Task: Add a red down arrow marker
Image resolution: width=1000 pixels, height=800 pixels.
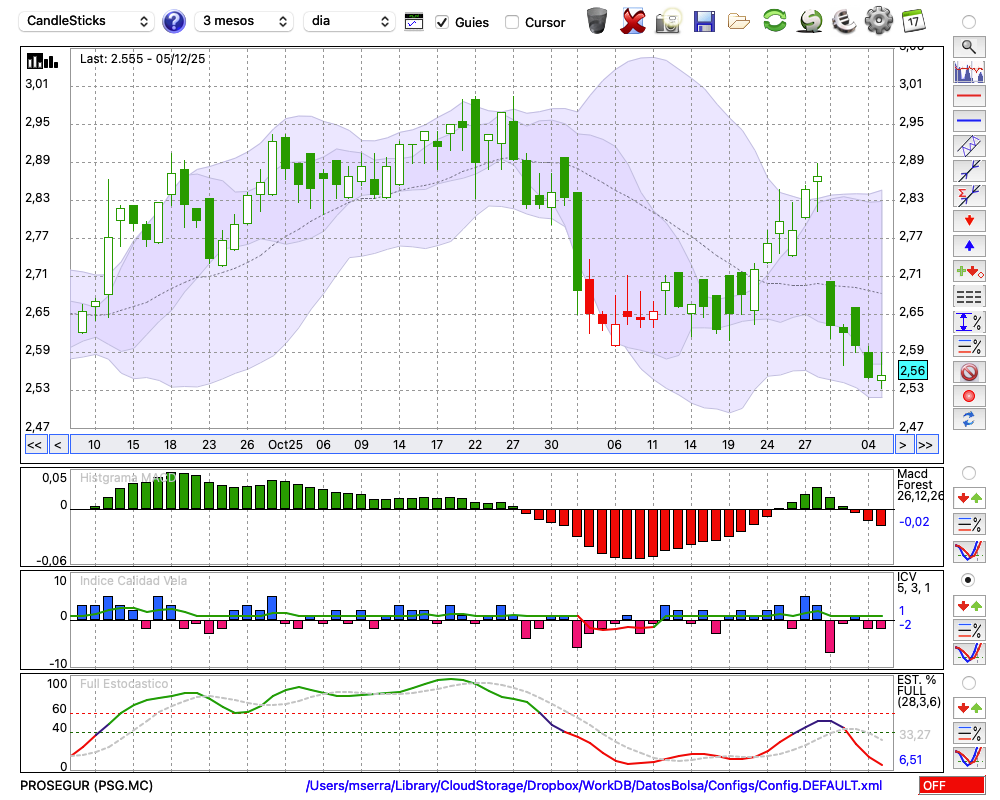Action: coord(969,221)
